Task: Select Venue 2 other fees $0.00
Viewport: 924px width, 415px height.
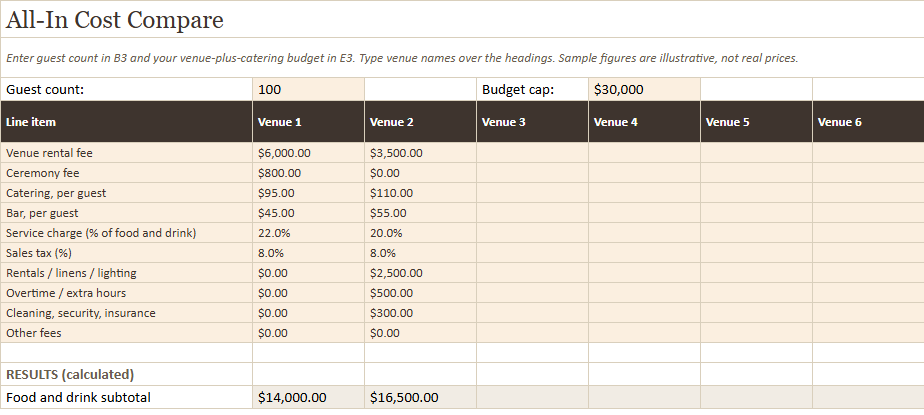Action: point(420,334)
